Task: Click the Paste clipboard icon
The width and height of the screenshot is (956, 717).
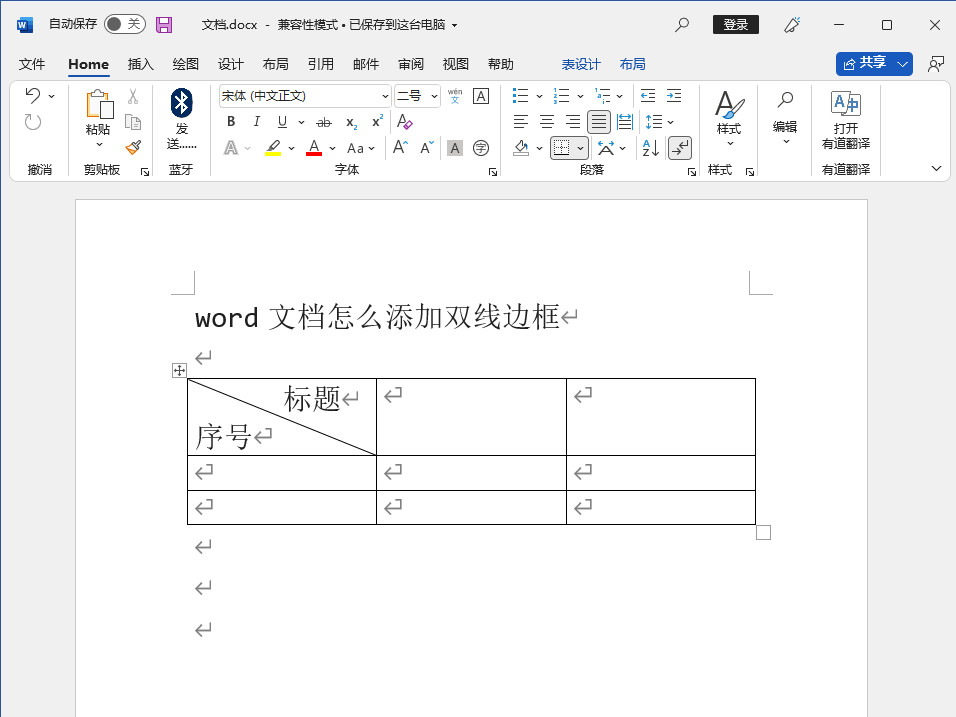Action: pyautogui.click(x=99, y=104)
